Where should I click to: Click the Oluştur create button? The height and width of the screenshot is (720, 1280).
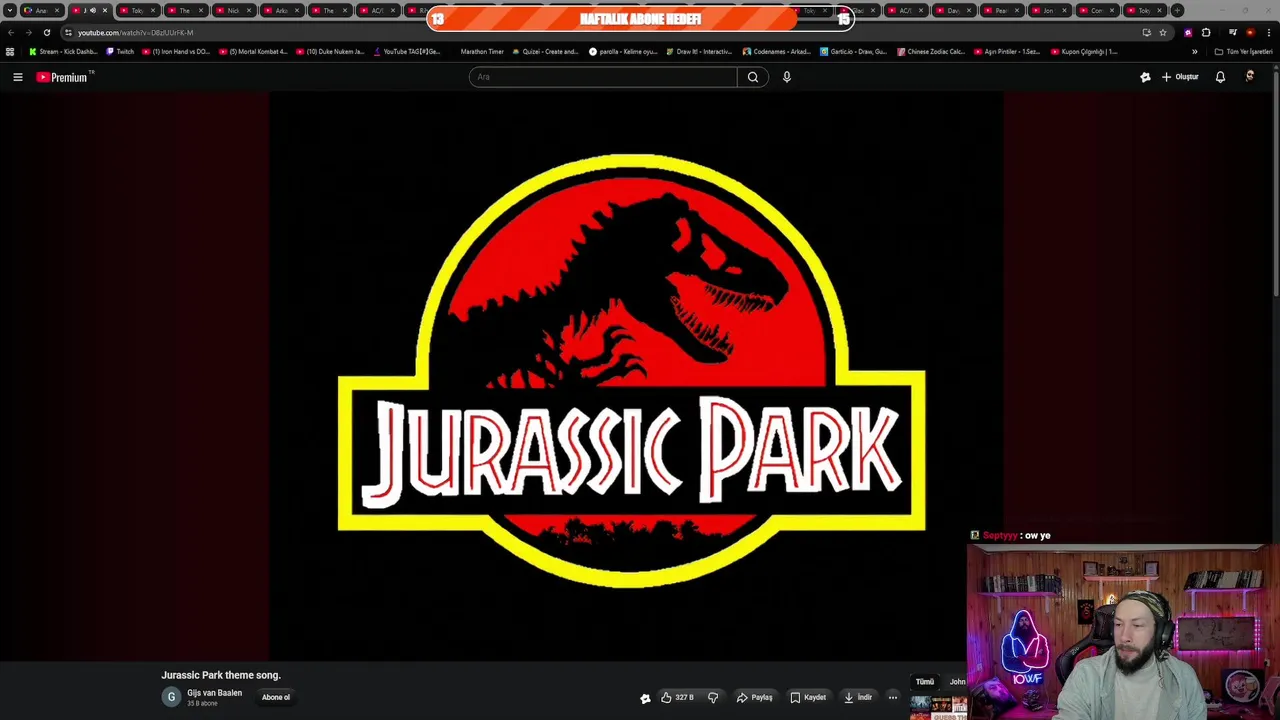pos(1180,77)
